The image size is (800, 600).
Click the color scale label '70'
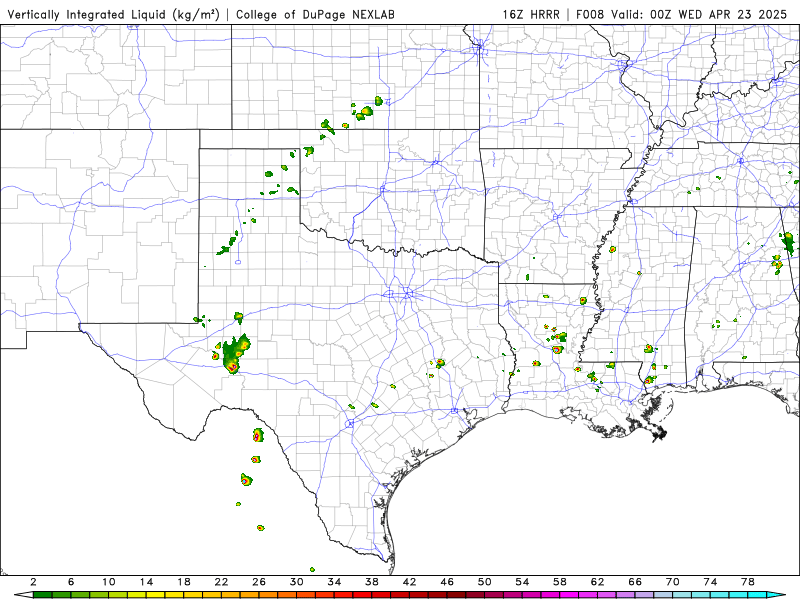click(673, 582)
